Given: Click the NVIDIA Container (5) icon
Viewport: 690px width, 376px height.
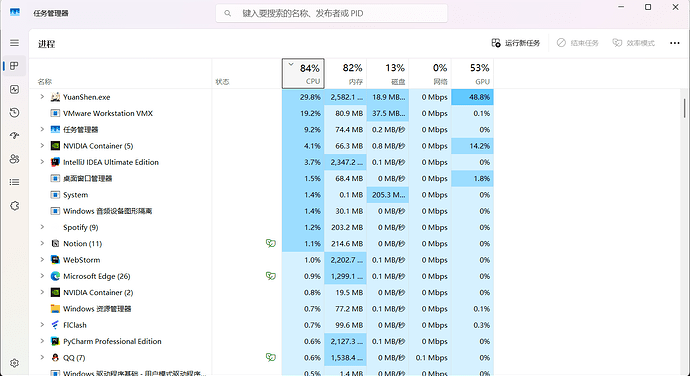Looking at the screenshot, I should click(x=55, y=146).
